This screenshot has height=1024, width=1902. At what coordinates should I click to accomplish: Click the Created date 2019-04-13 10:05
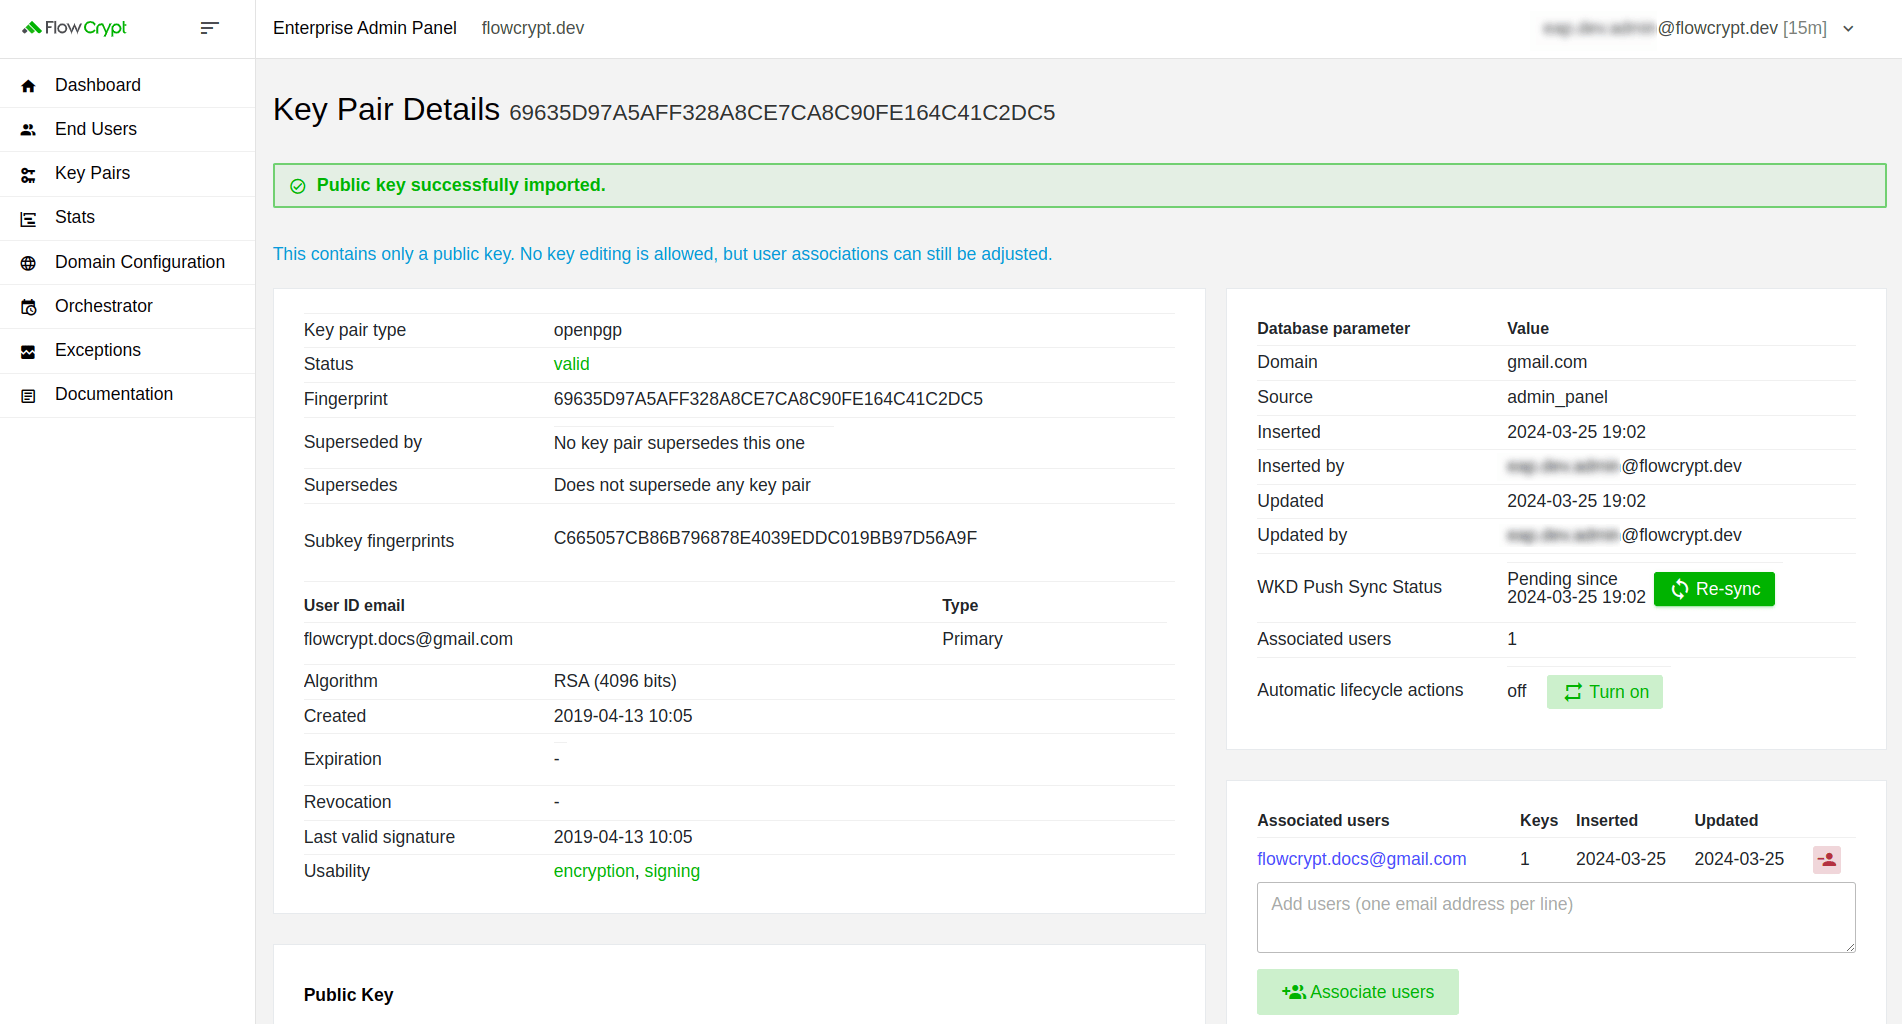pyautogui.click(x=623, y=716)
